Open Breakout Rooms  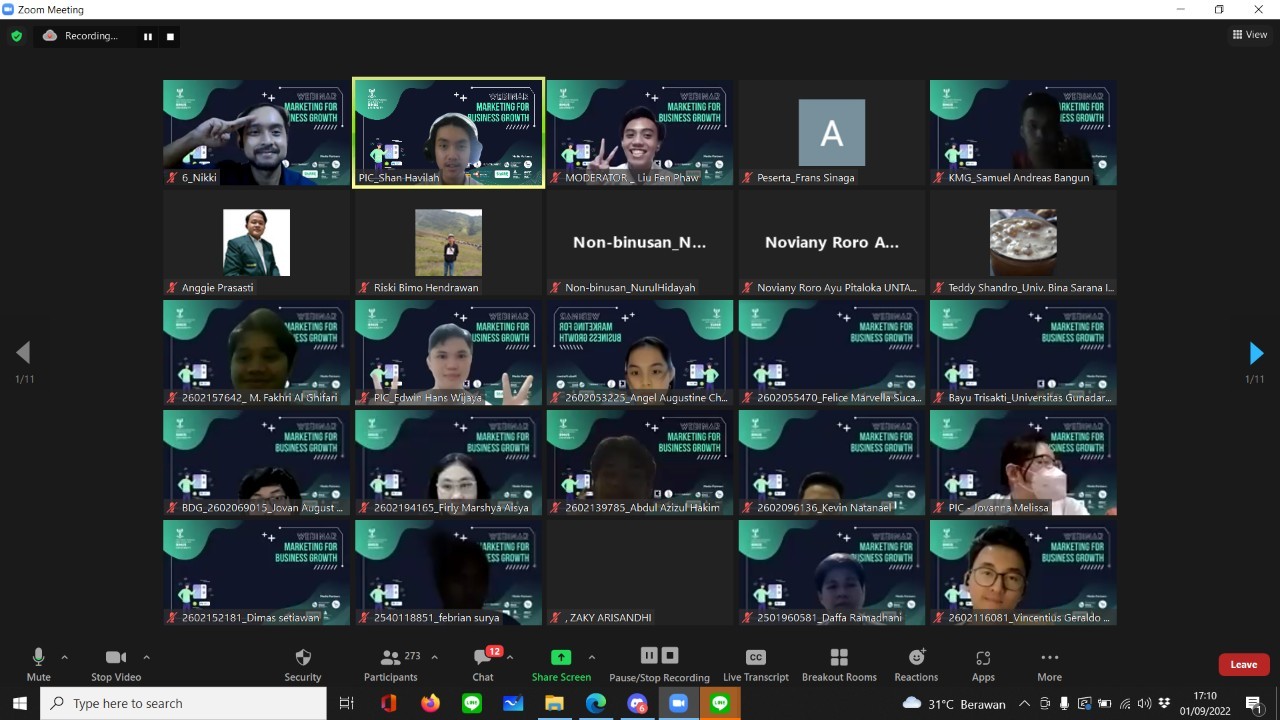pos(839,664)
